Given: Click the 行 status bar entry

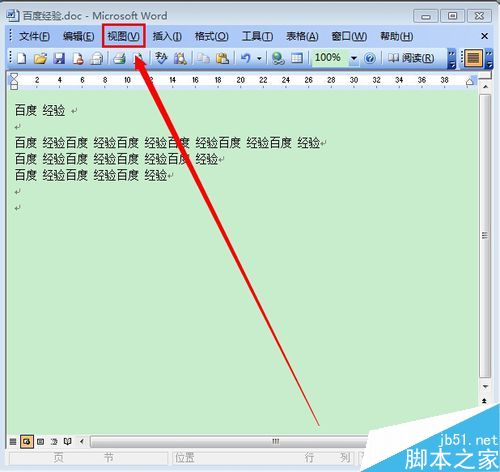Looking at the screenshot, I should point(309,458).
